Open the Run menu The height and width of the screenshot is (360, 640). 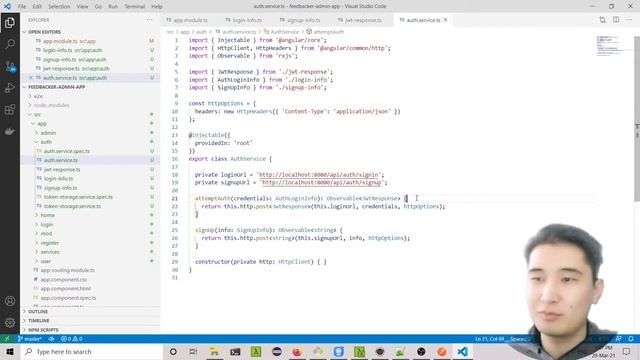pos(113,6)
